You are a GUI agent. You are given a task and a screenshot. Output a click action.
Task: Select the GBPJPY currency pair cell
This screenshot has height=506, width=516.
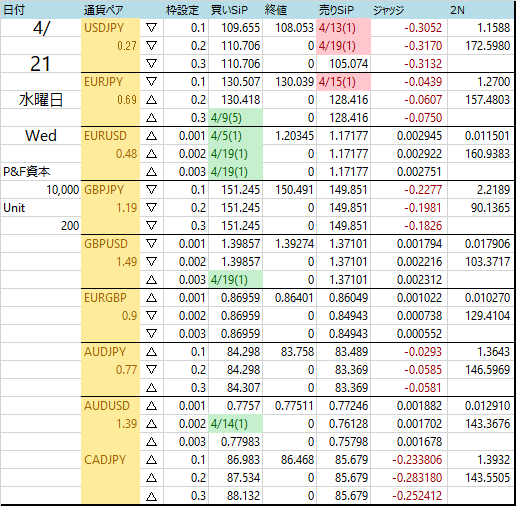tap(111, 190)
